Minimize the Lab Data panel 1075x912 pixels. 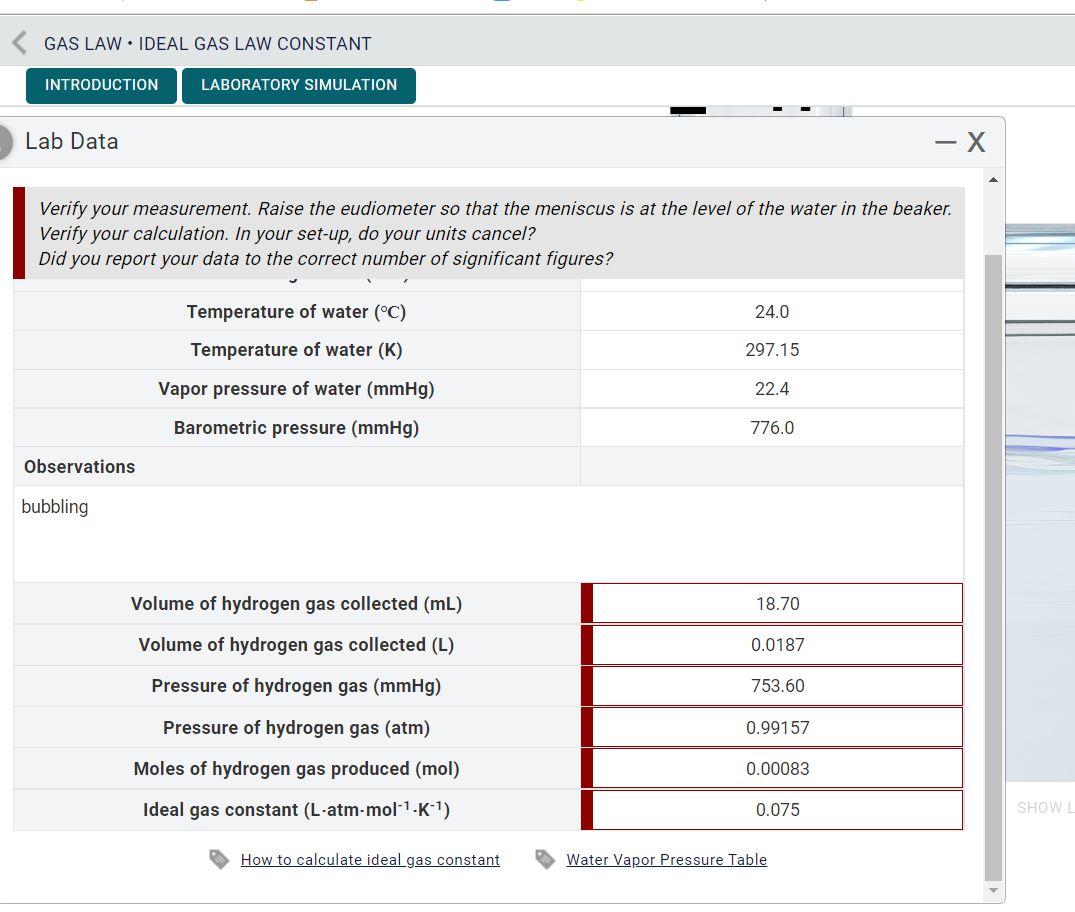[x=944, y=142]
